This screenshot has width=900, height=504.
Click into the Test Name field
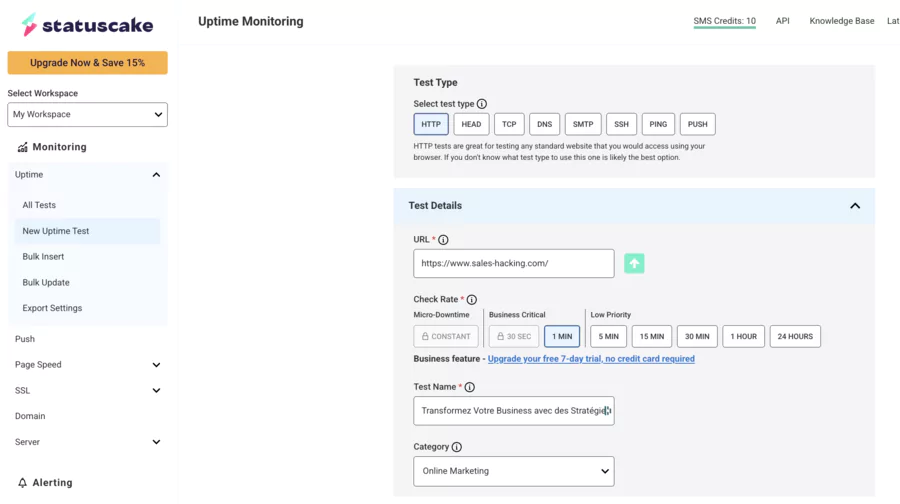point(514,411)
